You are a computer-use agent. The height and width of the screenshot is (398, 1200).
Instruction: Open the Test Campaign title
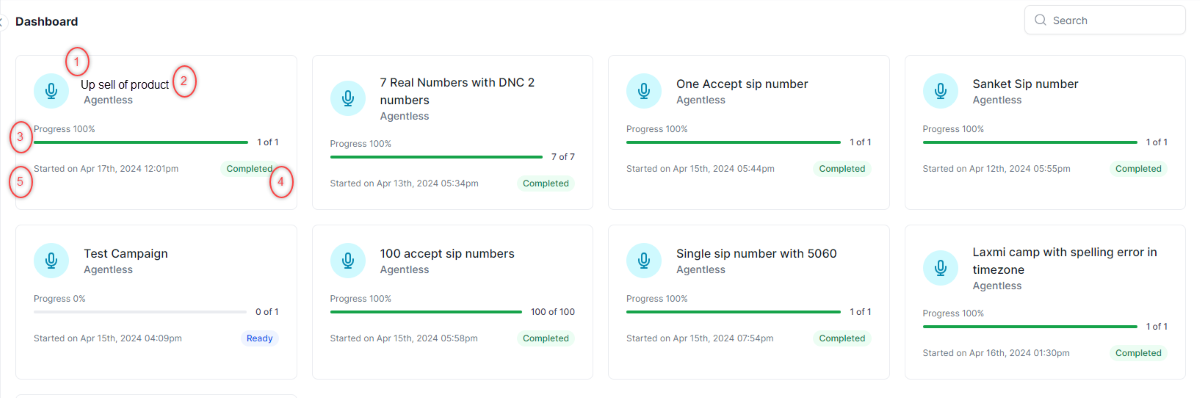pos(126,254)
